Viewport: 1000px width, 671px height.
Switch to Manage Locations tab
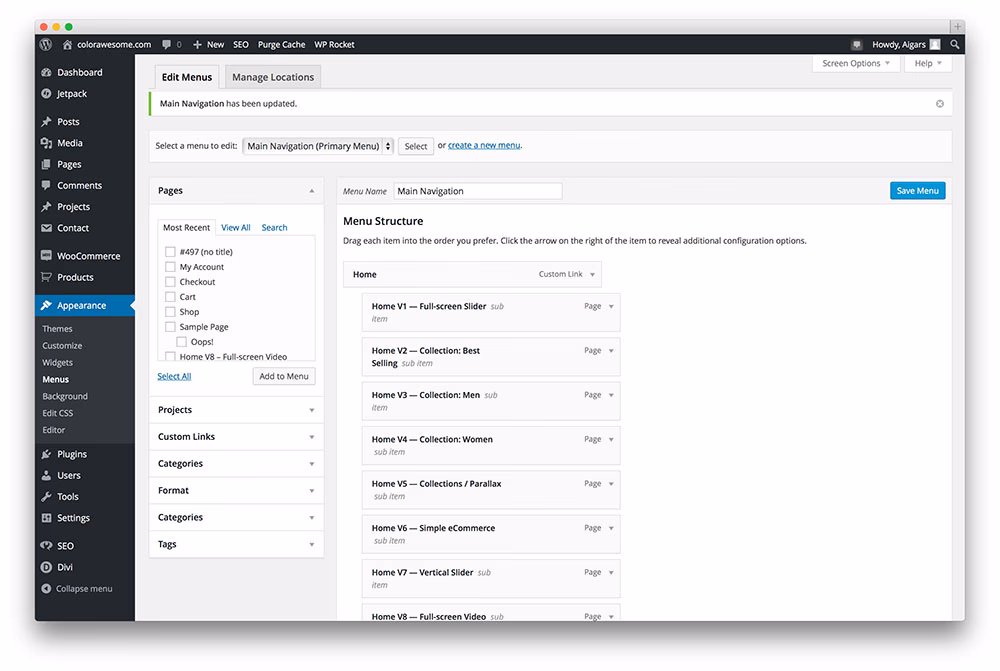pyautogui.click(x=273, y=77)
